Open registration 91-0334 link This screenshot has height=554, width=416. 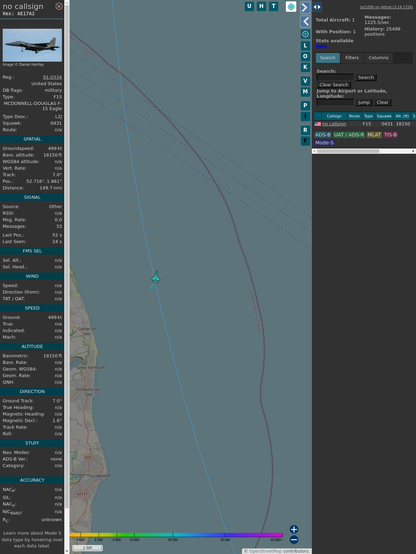52,77
